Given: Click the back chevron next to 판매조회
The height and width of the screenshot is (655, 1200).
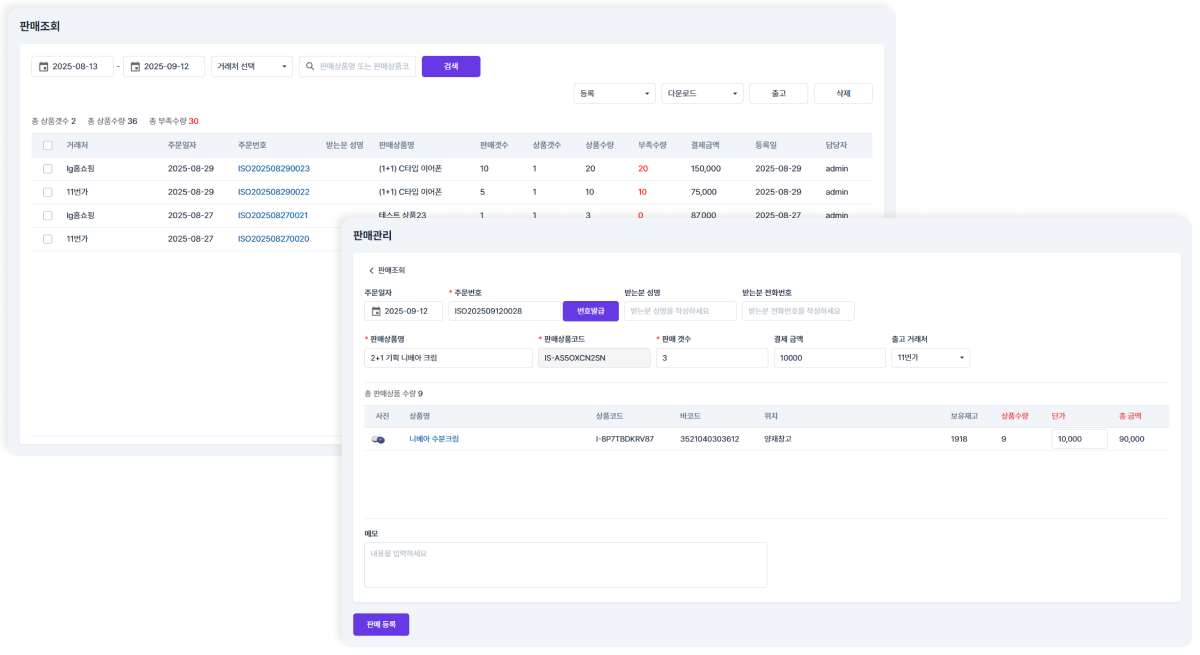Looking at the screenshot, I should [371, 271].
